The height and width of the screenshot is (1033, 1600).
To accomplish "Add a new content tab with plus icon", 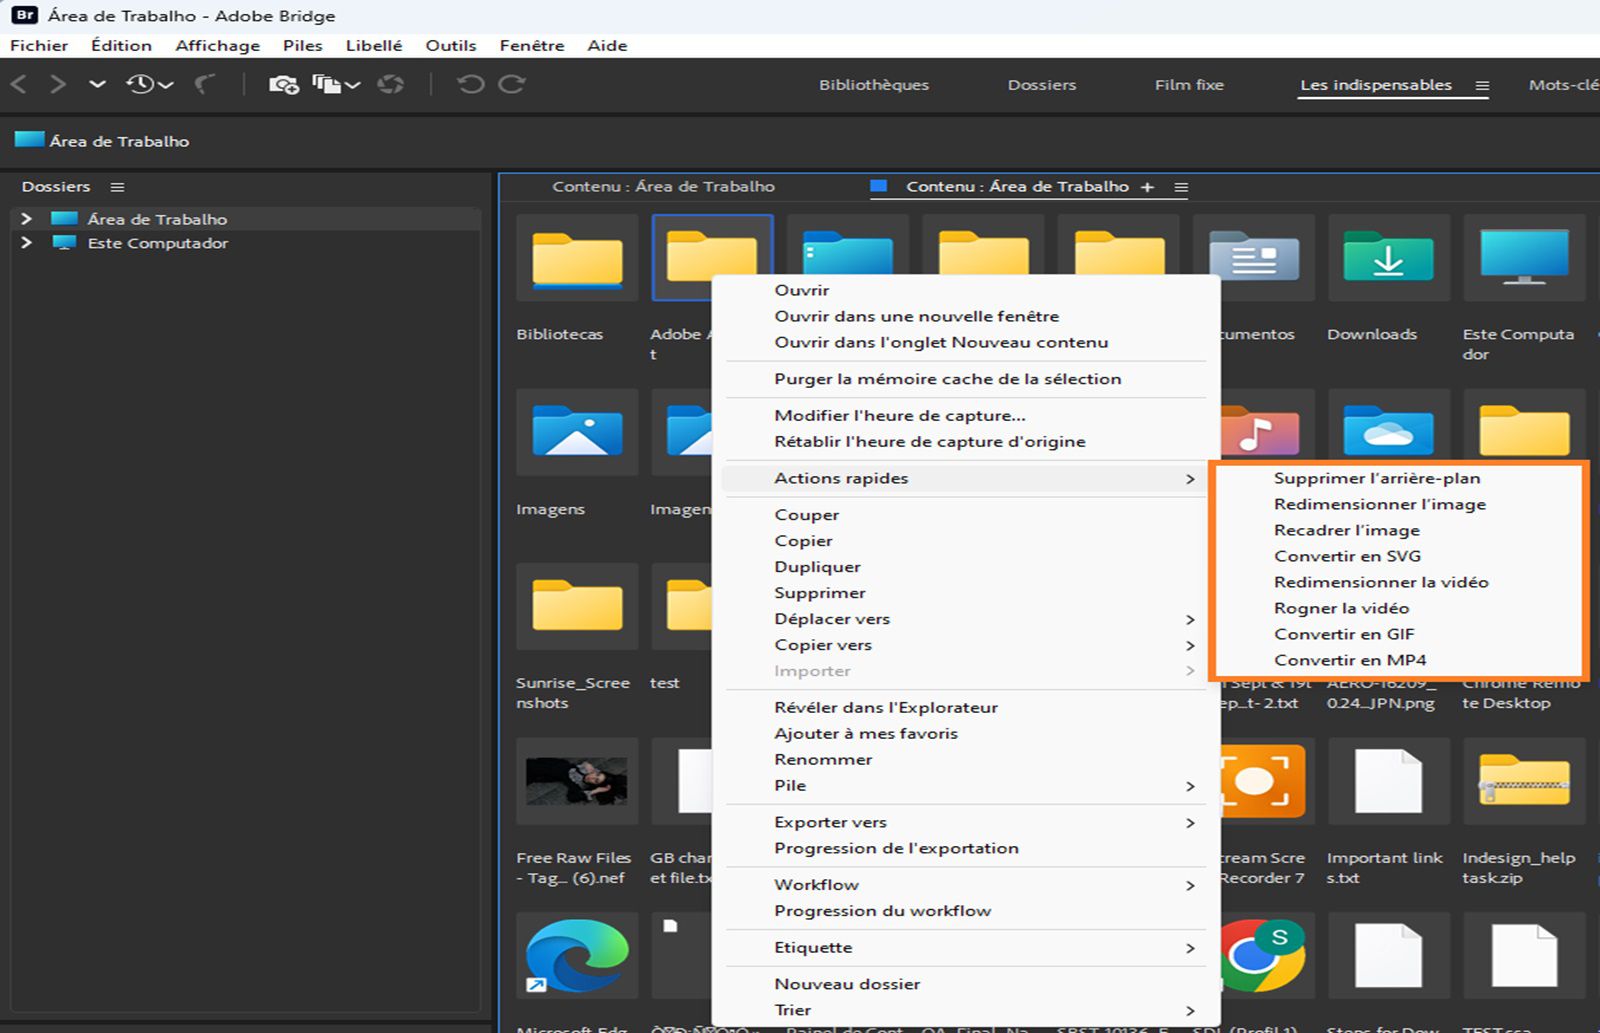I will pos(1147,187).
